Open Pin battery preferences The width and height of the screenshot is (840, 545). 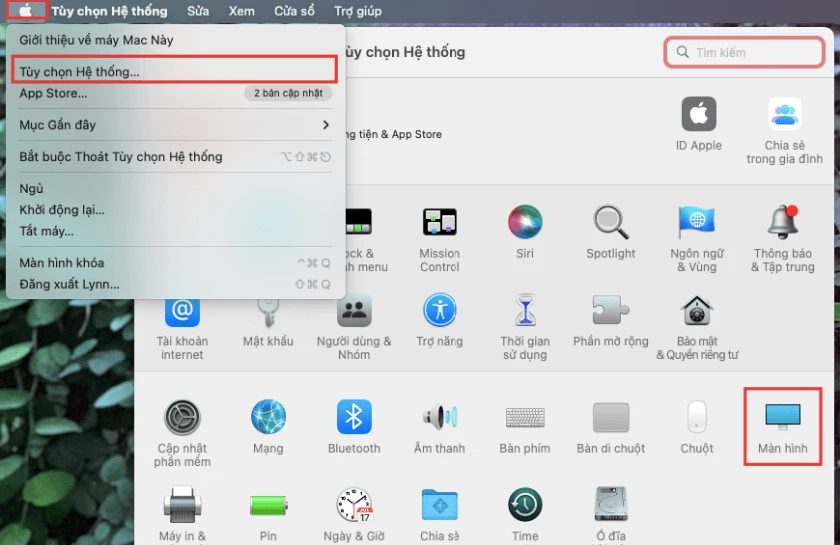pos(268,516)
